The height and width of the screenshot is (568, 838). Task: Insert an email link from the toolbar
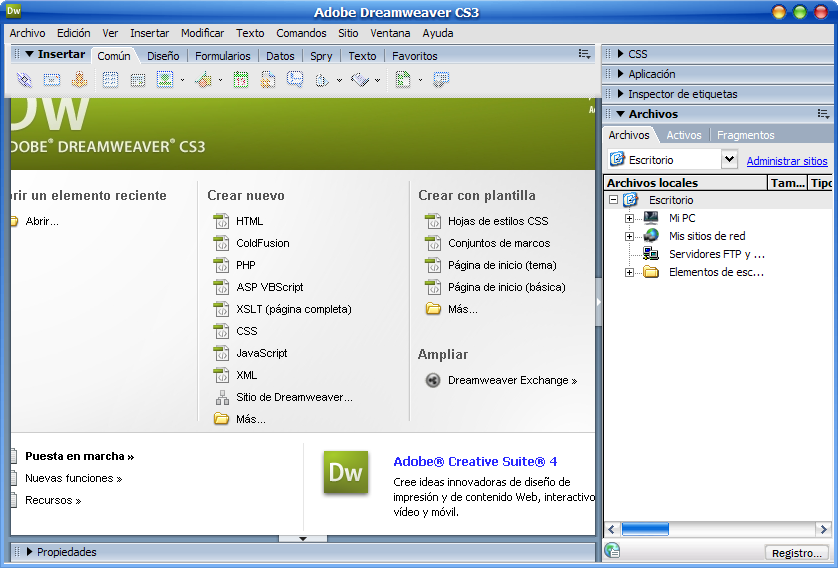tap(52, 80)
